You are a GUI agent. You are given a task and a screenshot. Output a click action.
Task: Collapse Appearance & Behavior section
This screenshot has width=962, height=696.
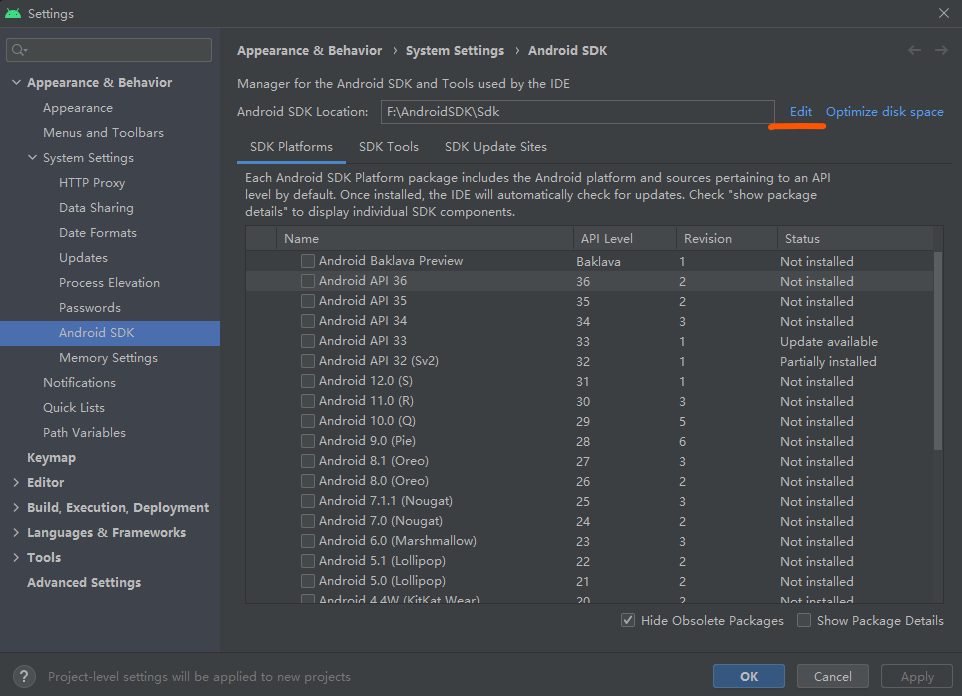pos(17,82)
